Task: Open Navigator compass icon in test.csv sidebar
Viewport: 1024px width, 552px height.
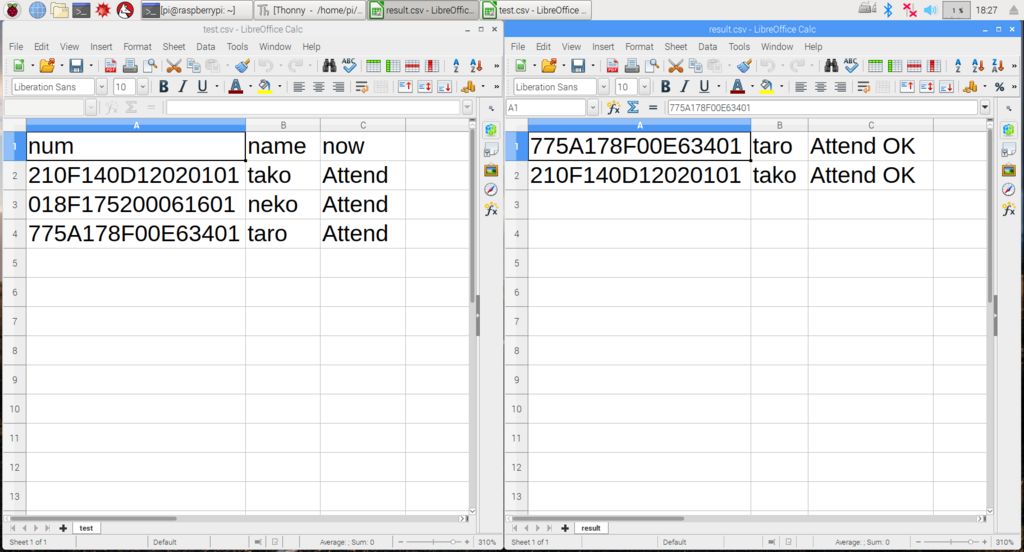Action: [491, 189]
